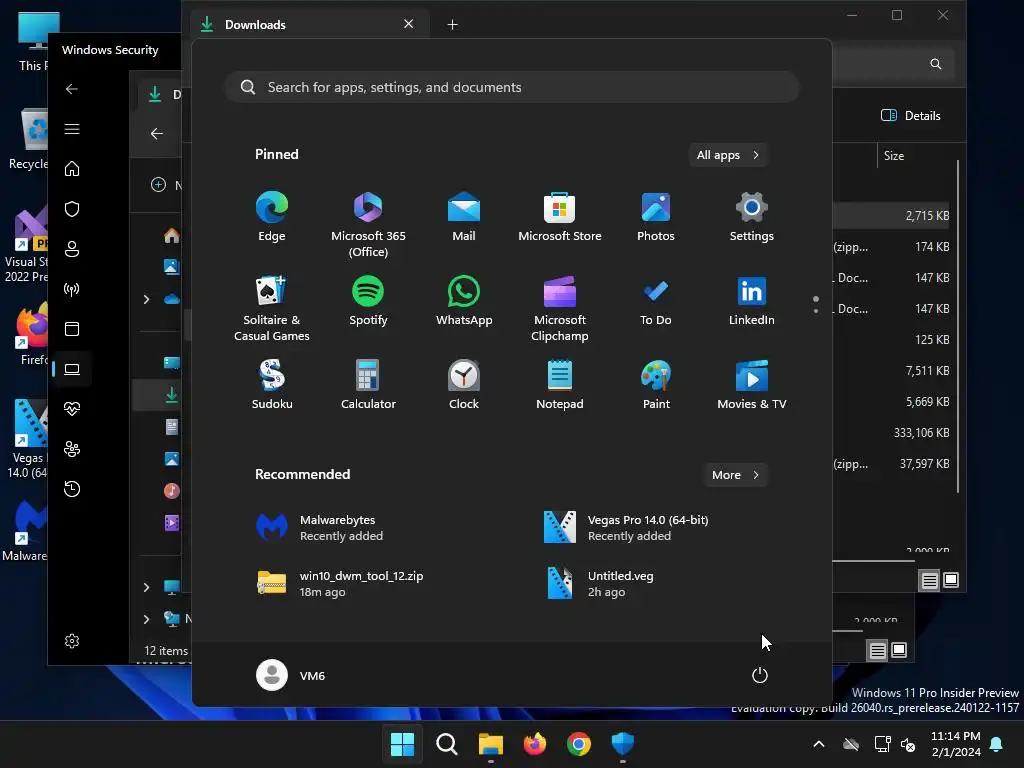The height and width of the screenshot is (768, 1024).
Task: Click Windows Security back arrow
Action: (72, 89)
